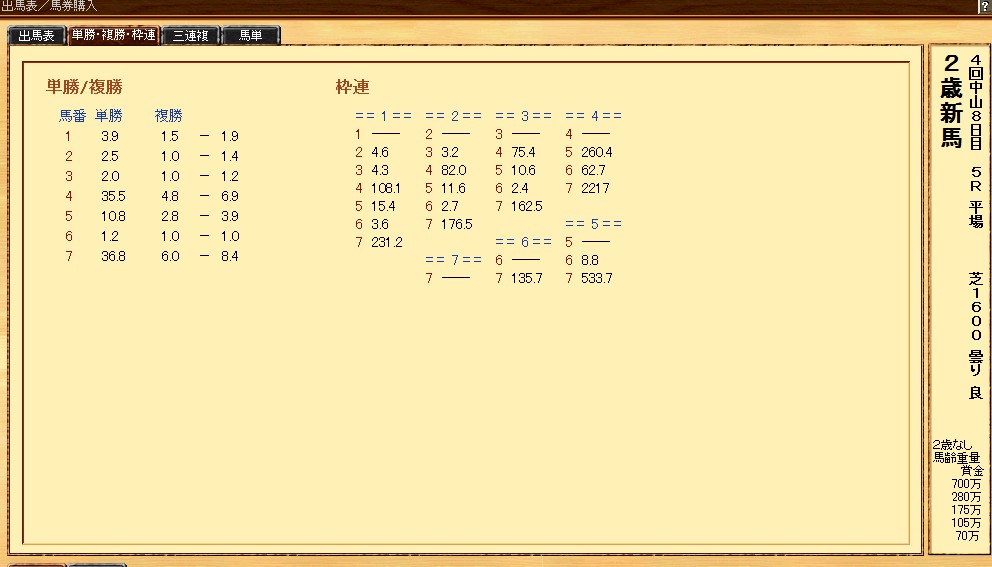Image resolution: width=992 pixels, height=567 pixels.
Task: Select the 単勝・複勝・枠連 tab
Action: pos(114,35)
